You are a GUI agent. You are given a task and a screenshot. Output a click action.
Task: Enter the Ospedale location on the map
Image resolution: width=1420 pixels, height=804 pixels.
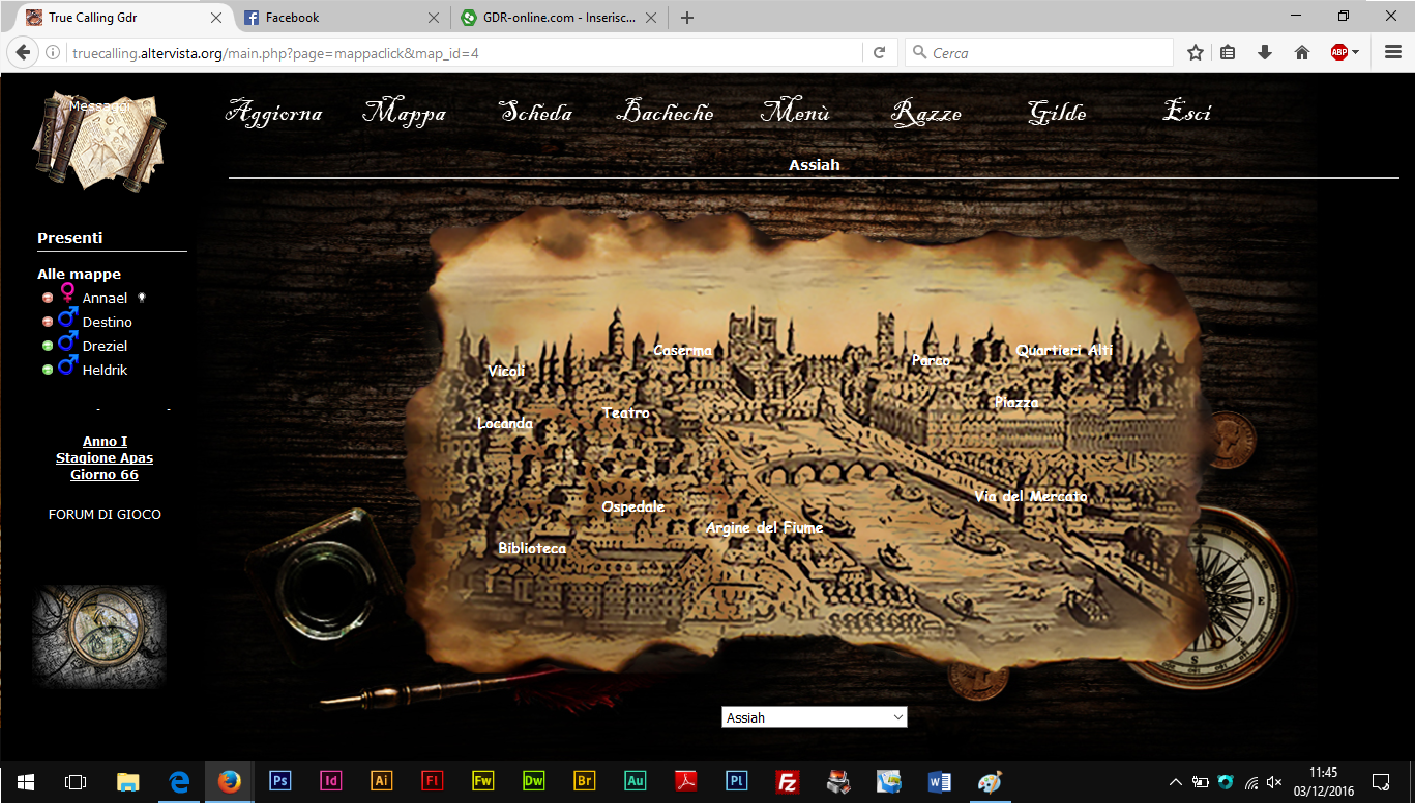coord(633,507)
